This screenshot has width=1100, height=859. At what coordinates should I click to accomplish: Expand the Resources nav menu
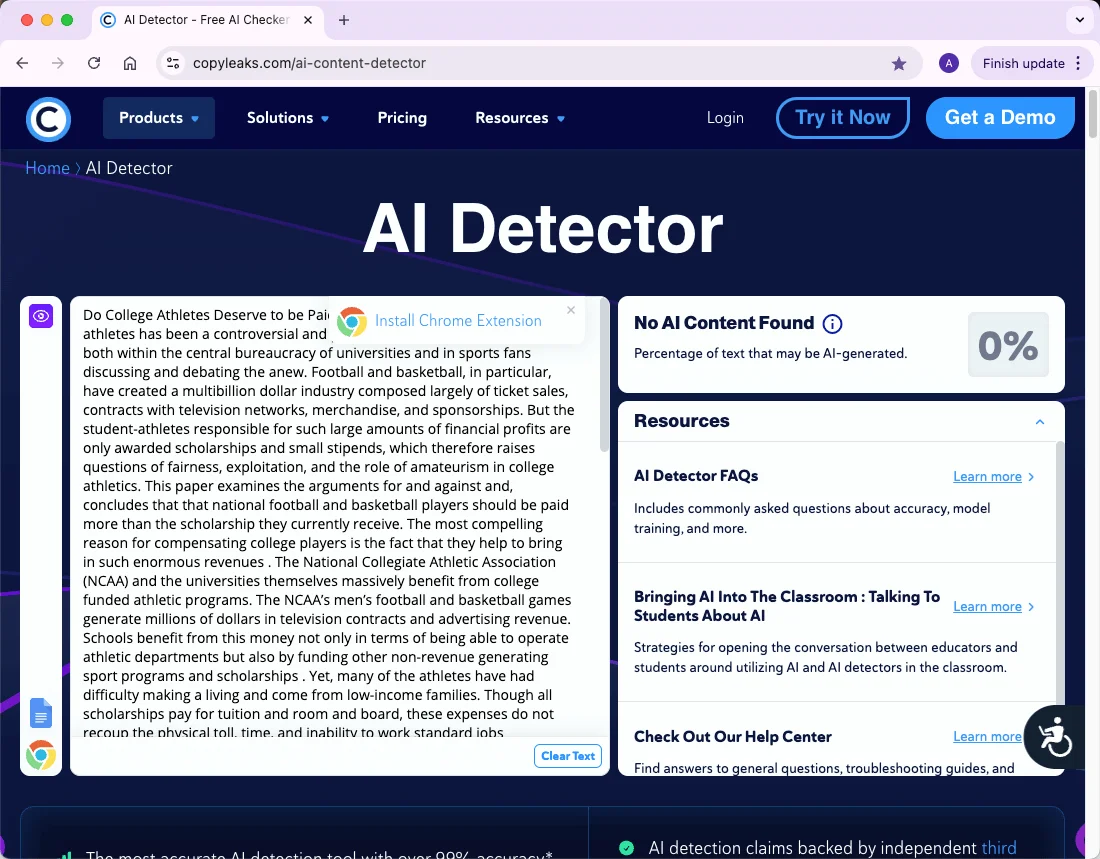pos(520,118)
